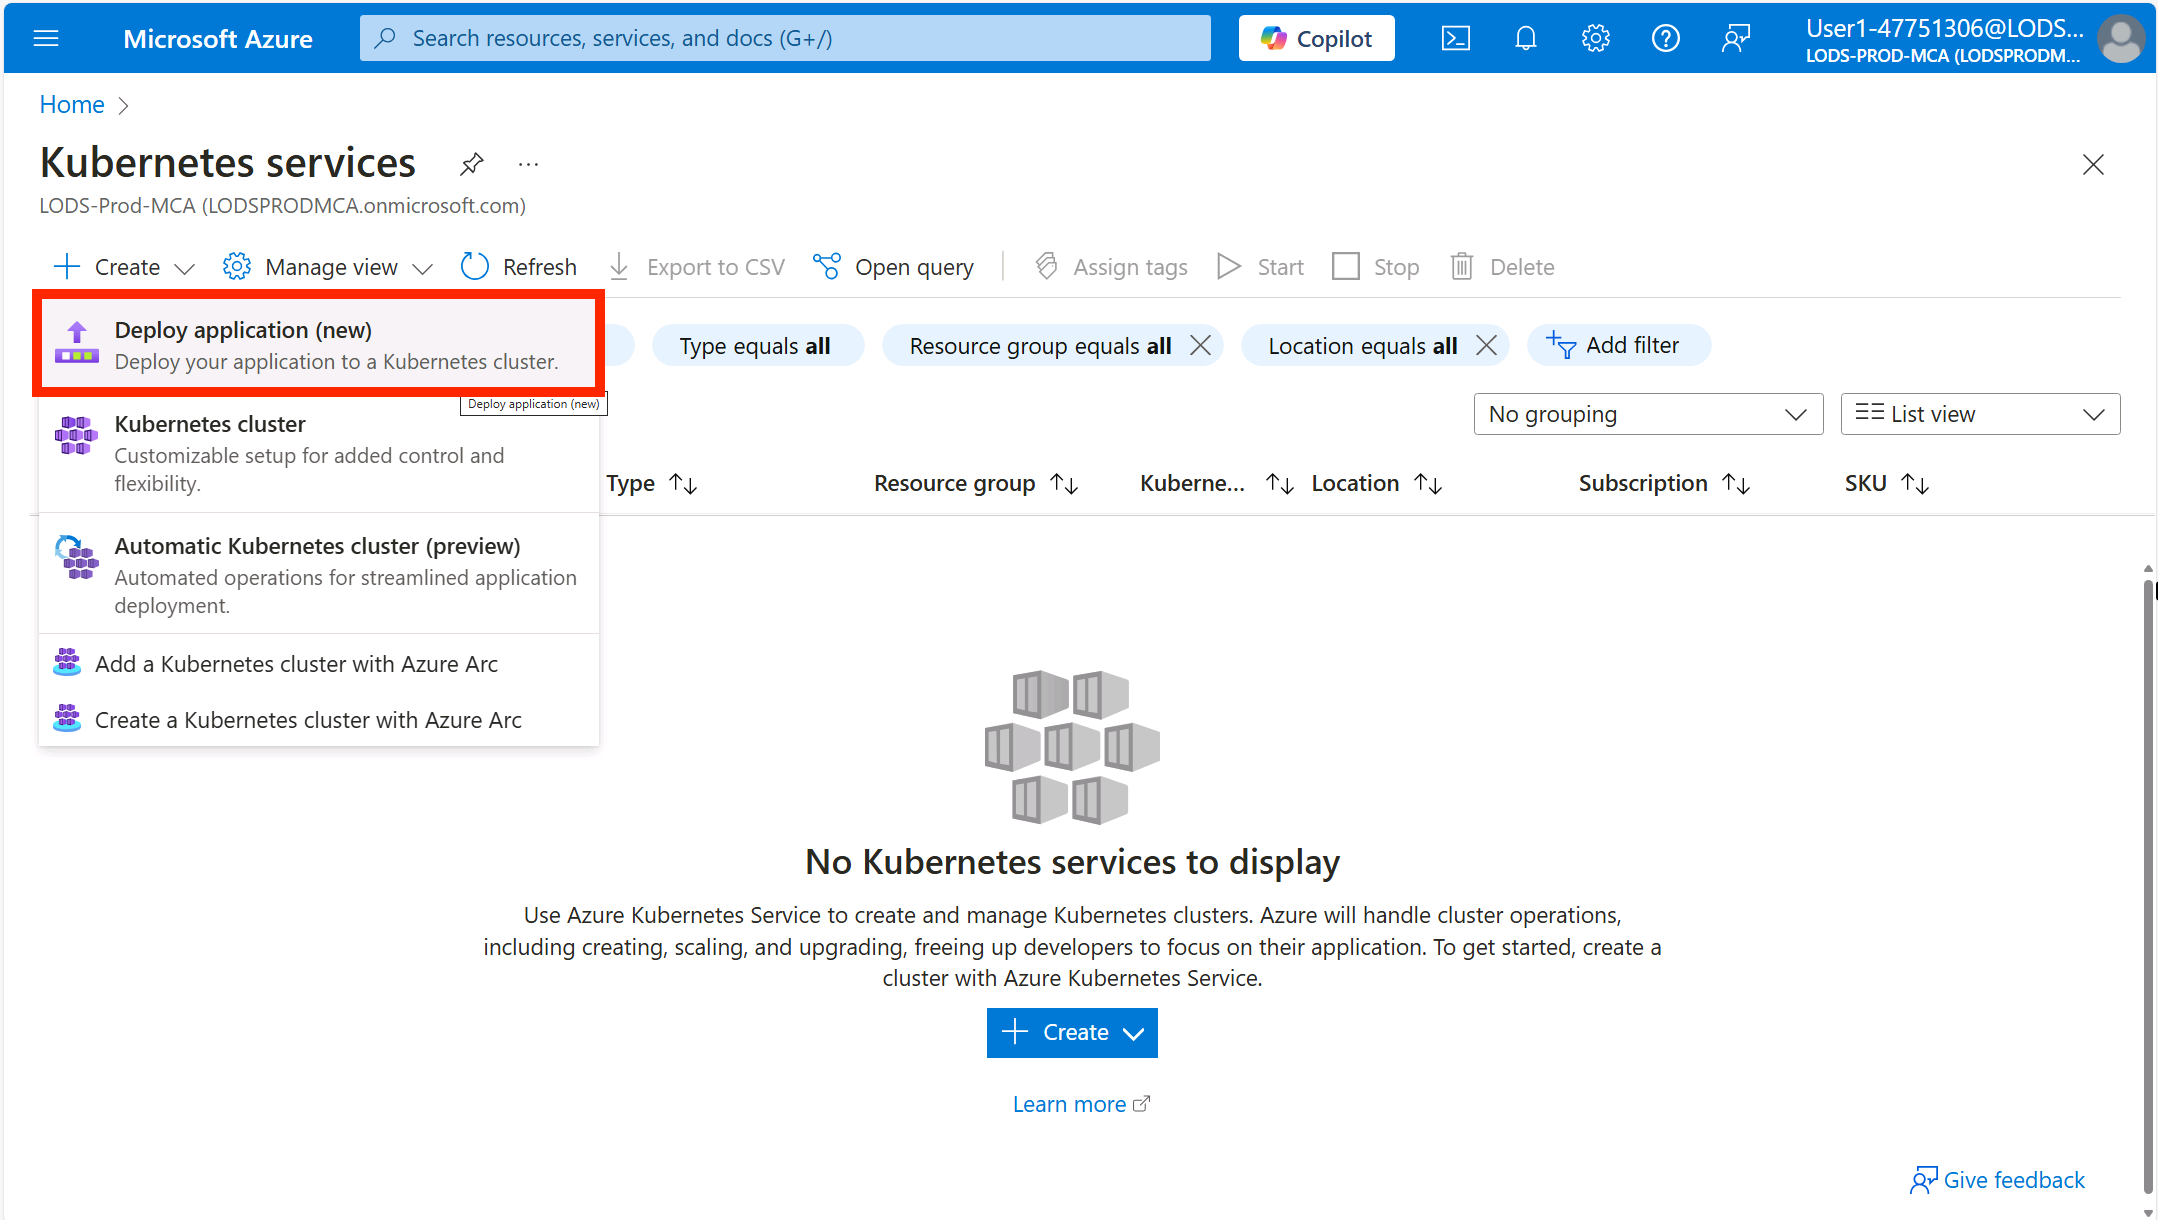Click the Microsoft Azure logo text
This screenshot has height=1220, width=2158.
click(218, 39)
